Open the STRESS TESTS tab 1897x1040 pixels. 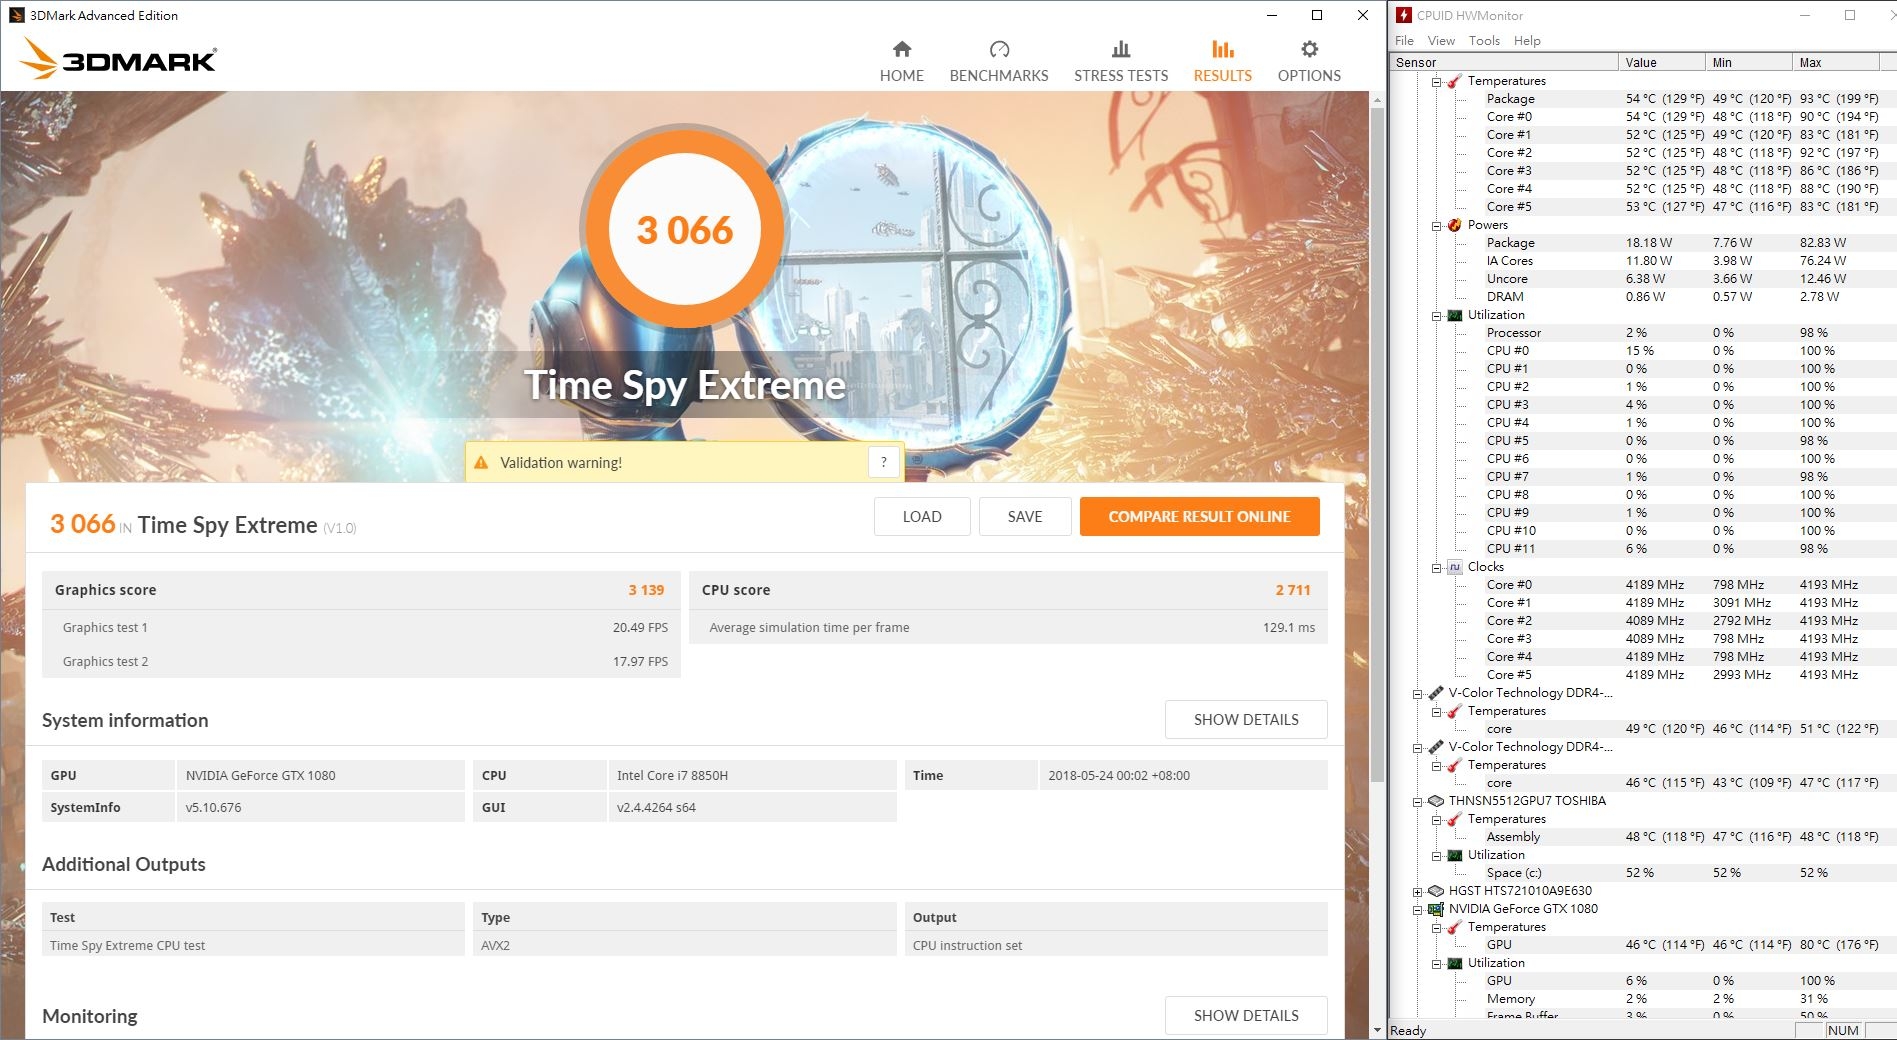(1121, 62)
